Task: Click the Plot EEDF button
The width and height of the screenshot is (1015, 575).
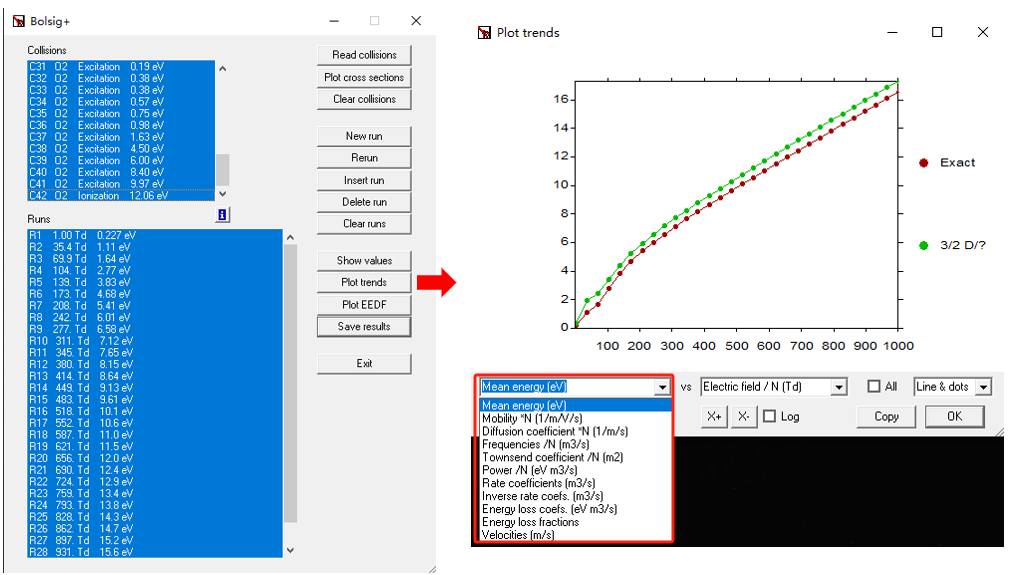Action: point(364,304)
